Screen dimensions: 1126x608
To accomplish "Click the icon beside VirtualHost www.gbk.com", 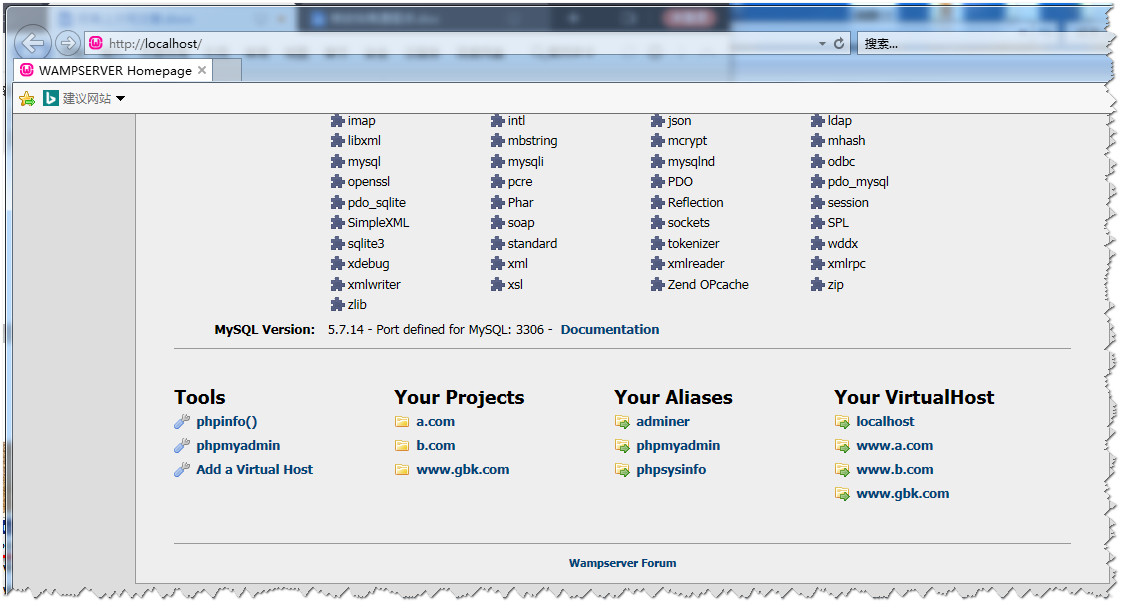I will coord(842,494).
